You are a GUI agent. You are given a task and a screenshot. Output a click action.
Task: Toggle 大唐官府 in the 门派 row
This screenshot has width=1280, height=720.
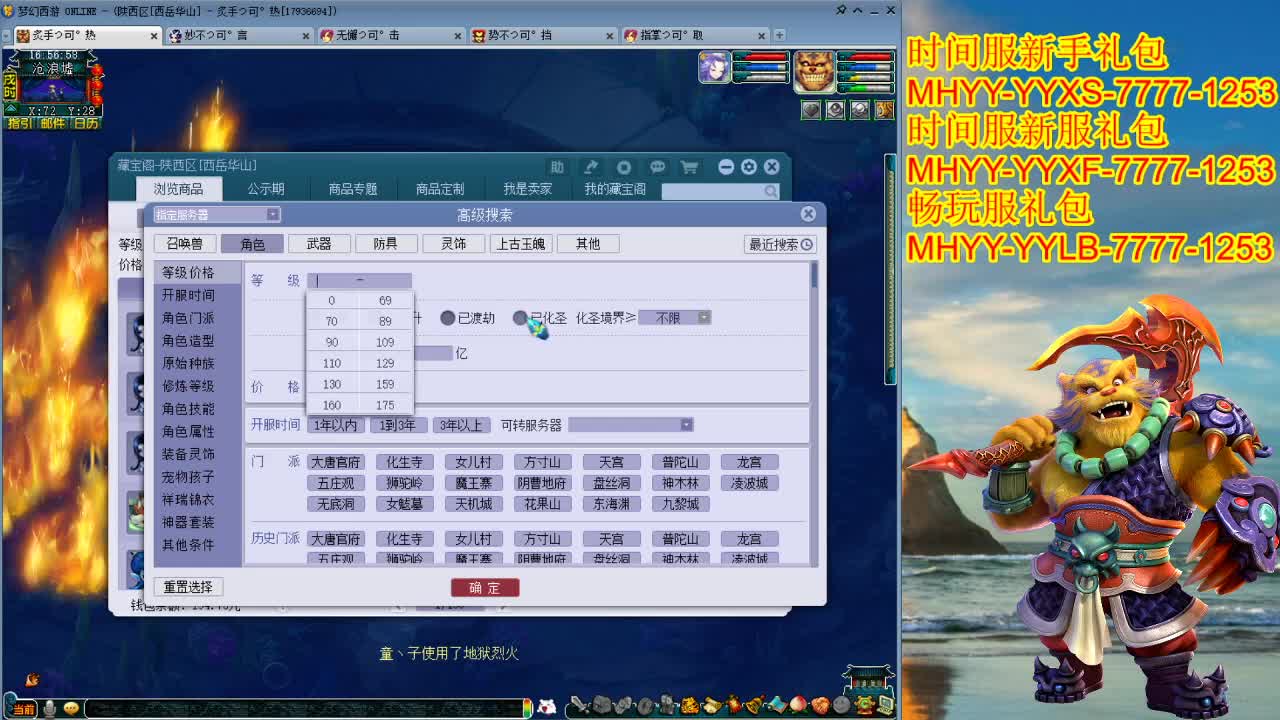click(x=336, y=462)
